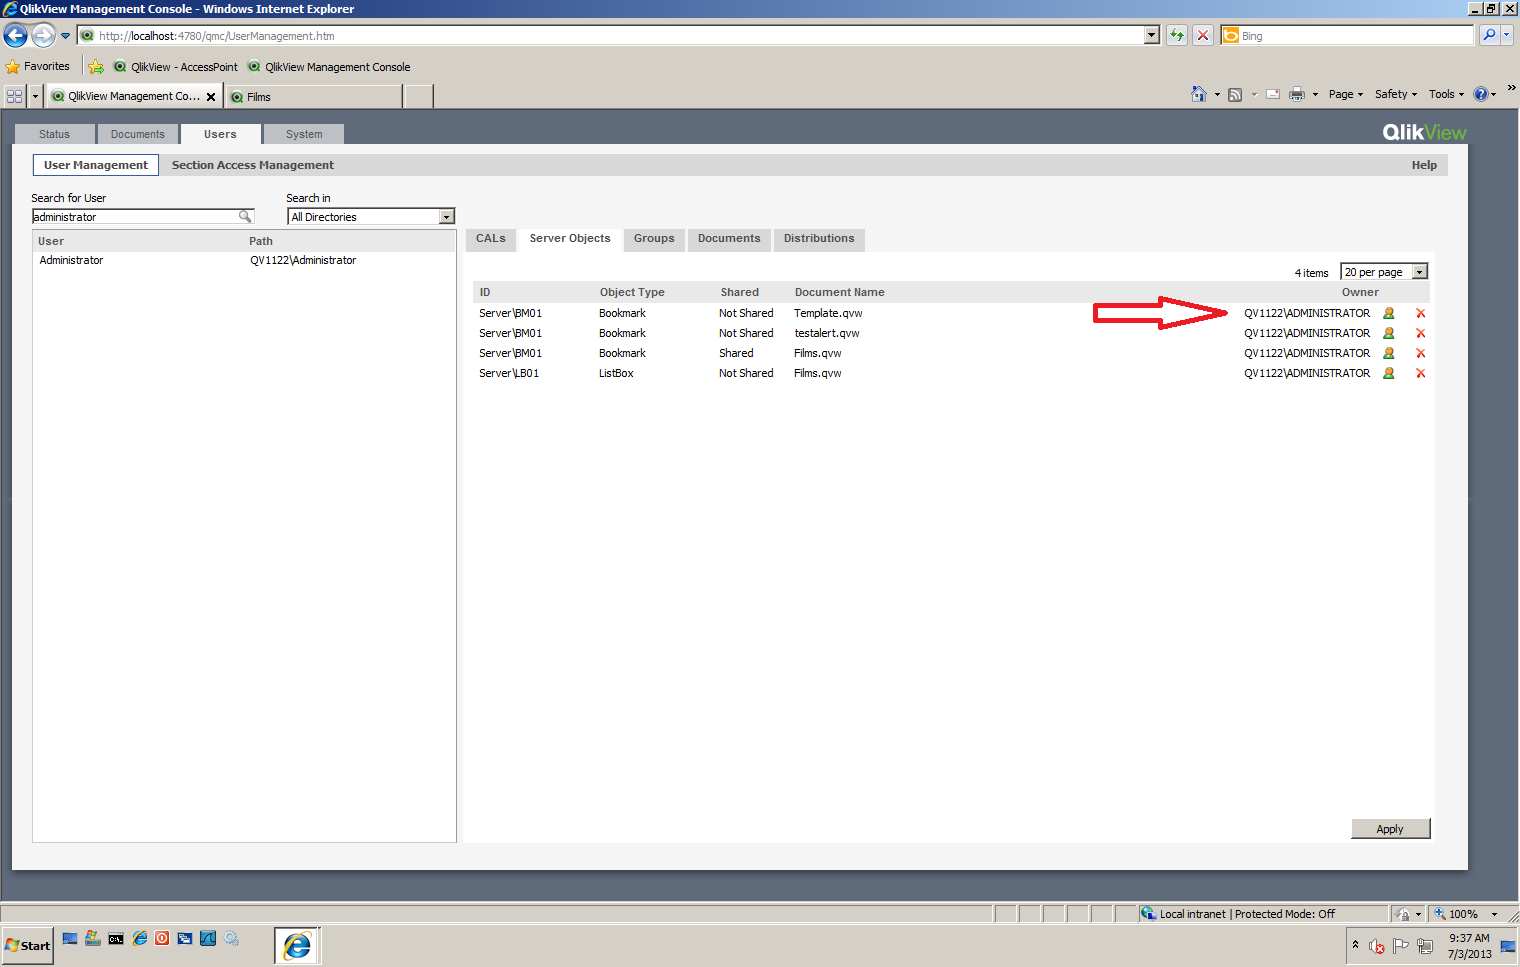This screenshot has height=967, width=1520.
Task: Open the Safety menu dropdown
Action: coord(1396,94)
